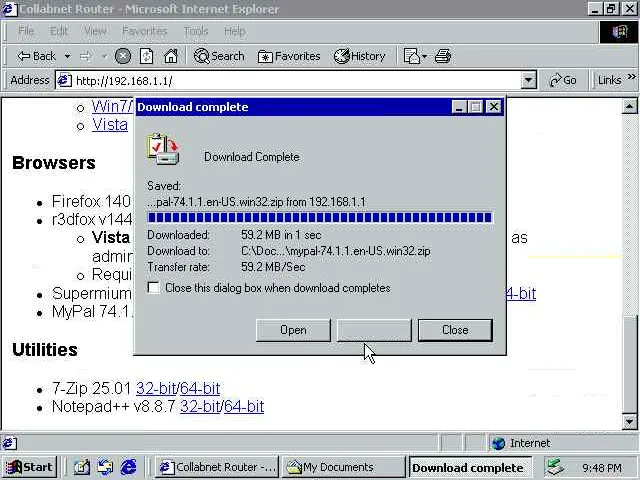Click the Internet zone globe icon
The image size is (640, 480).
[x=498, y=443]
